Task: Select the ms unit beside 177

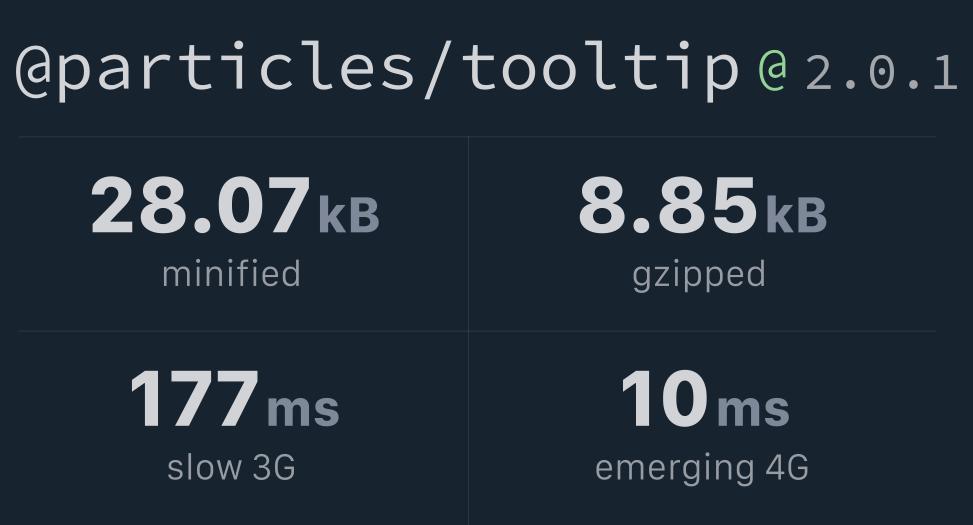Action: tap(303, 410)
